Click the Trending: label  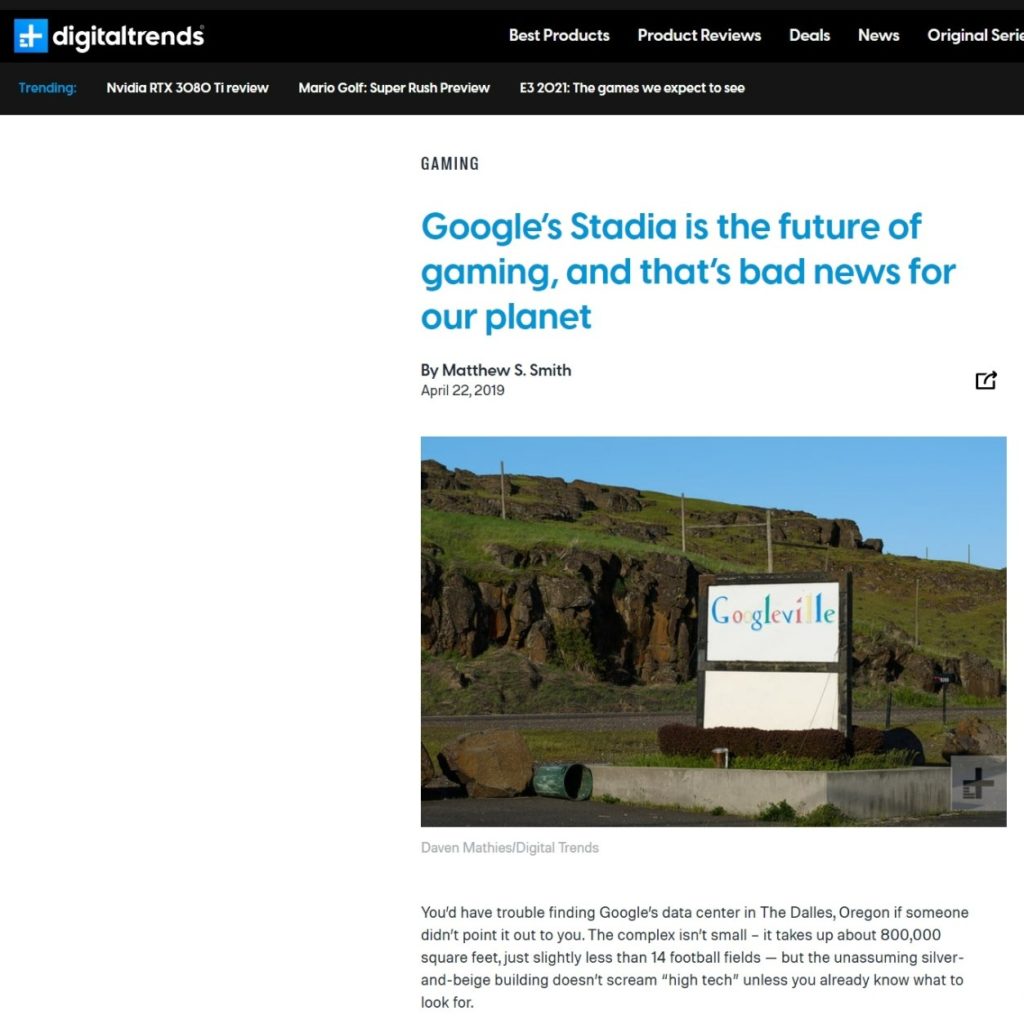(x=47, y=88)
